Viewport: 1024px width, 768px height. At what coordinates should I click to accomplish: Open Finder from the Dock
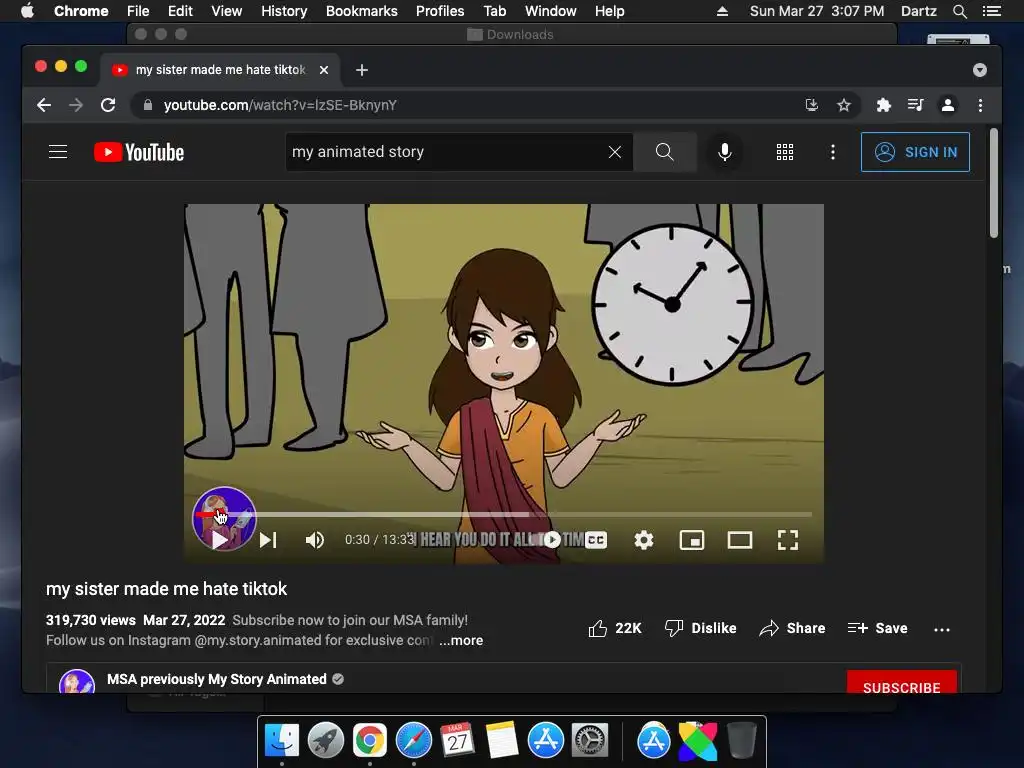(282, 741)
